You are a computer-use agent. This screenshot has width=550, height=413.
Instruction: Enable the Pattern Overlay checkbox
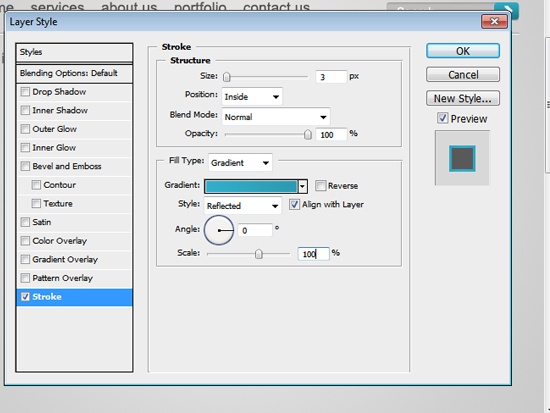[x=25, y=278]
